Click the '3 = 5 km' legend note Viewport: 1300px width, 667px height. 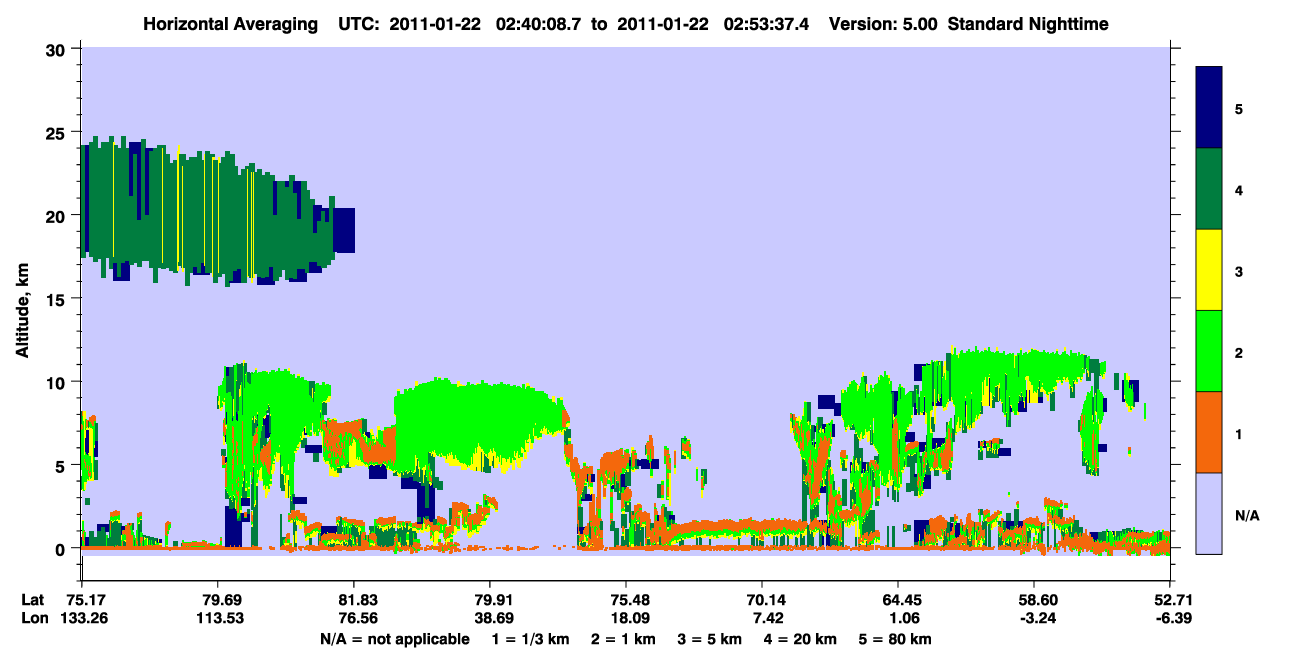711,639
